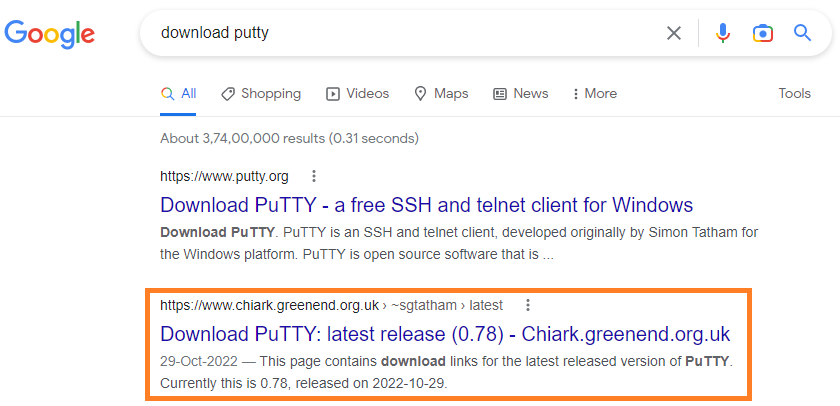Click the https://www.putty.org URL text
The height and width of the screenshot is (406, 840).
click(x=224, y=176)
